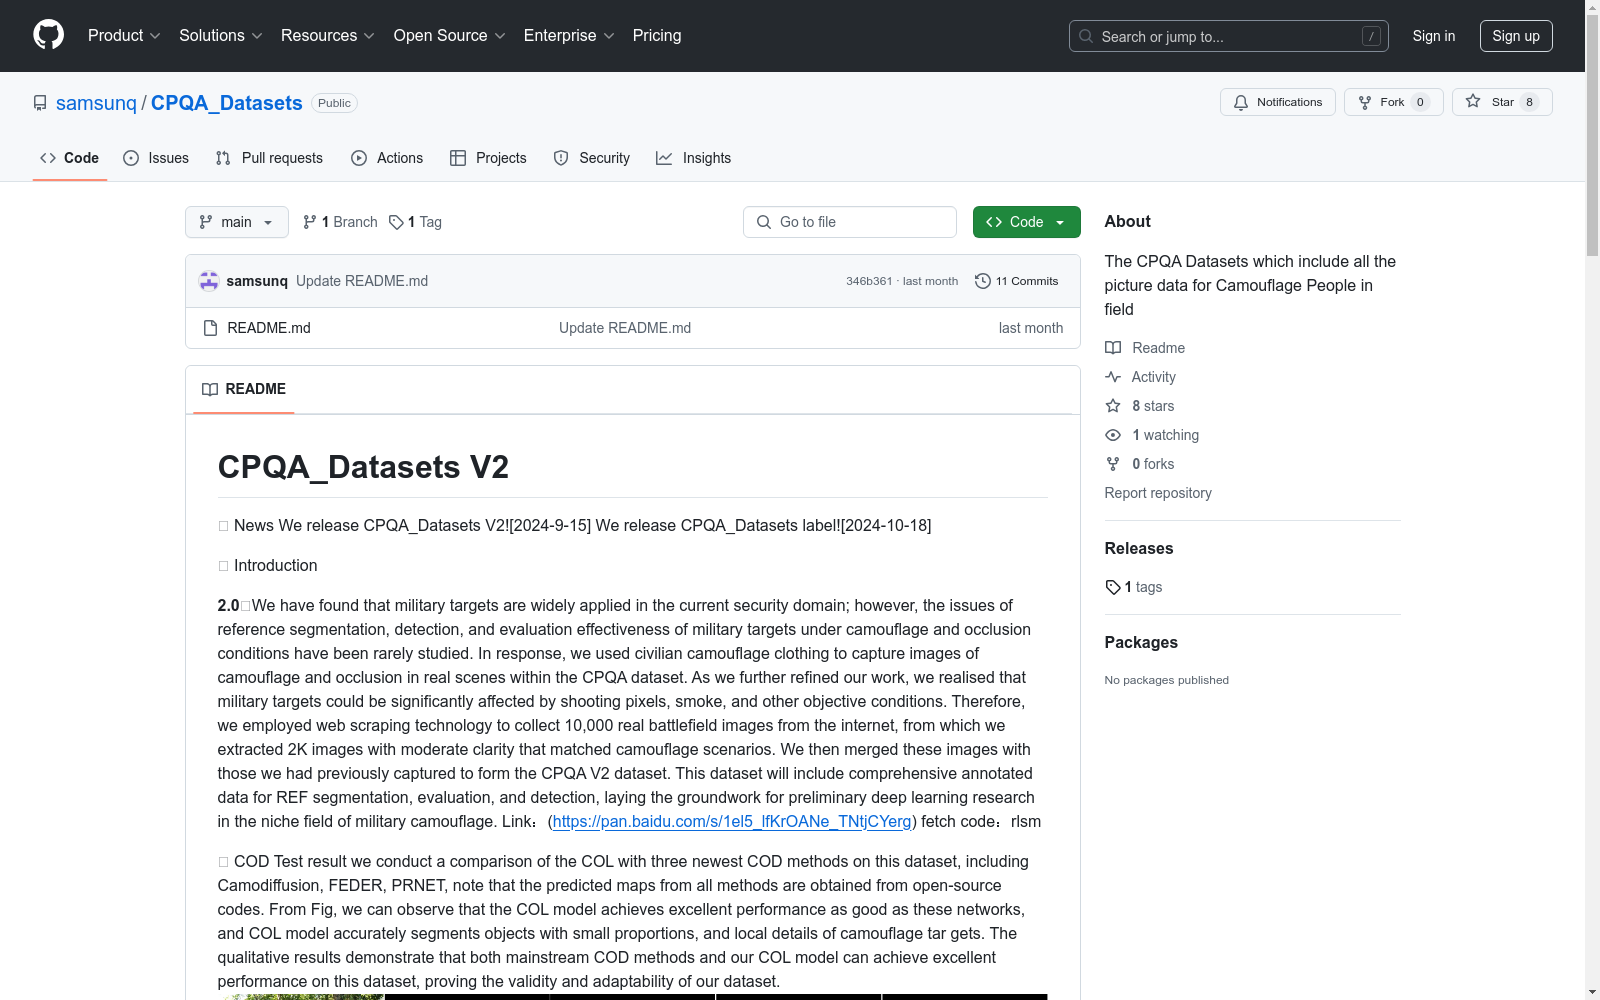
Task: Click the table icon of the Projects tab
Action: (x=458, y=158)
